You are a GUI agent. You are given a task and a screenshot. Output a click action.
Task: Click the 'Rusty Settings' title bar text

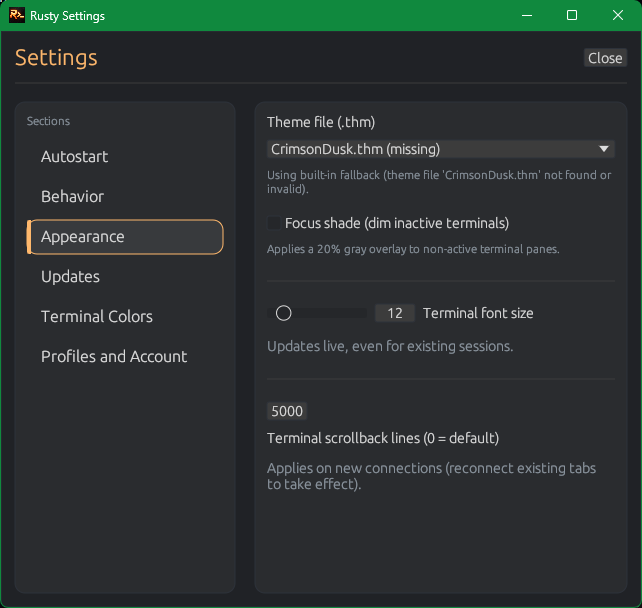[68, 16]
